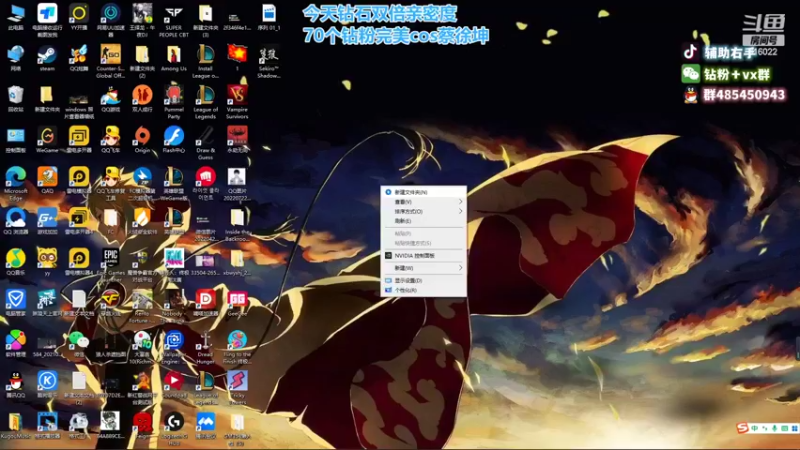Select the WeGame shortcut
800x450 pixels.
click(x=47, y=140)
